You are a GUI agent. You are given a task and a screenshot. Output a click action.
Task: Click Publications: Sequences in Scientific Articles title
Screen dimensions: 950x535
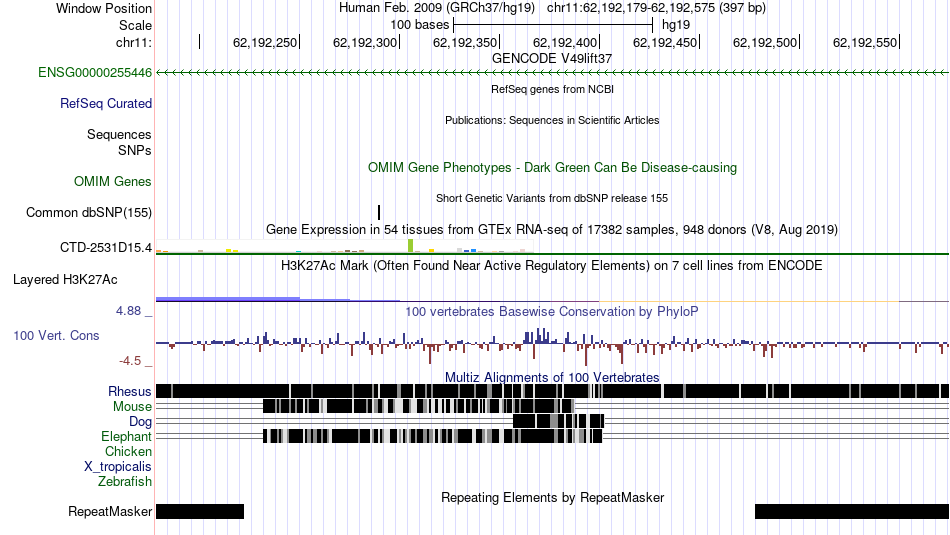pos(552,120)
